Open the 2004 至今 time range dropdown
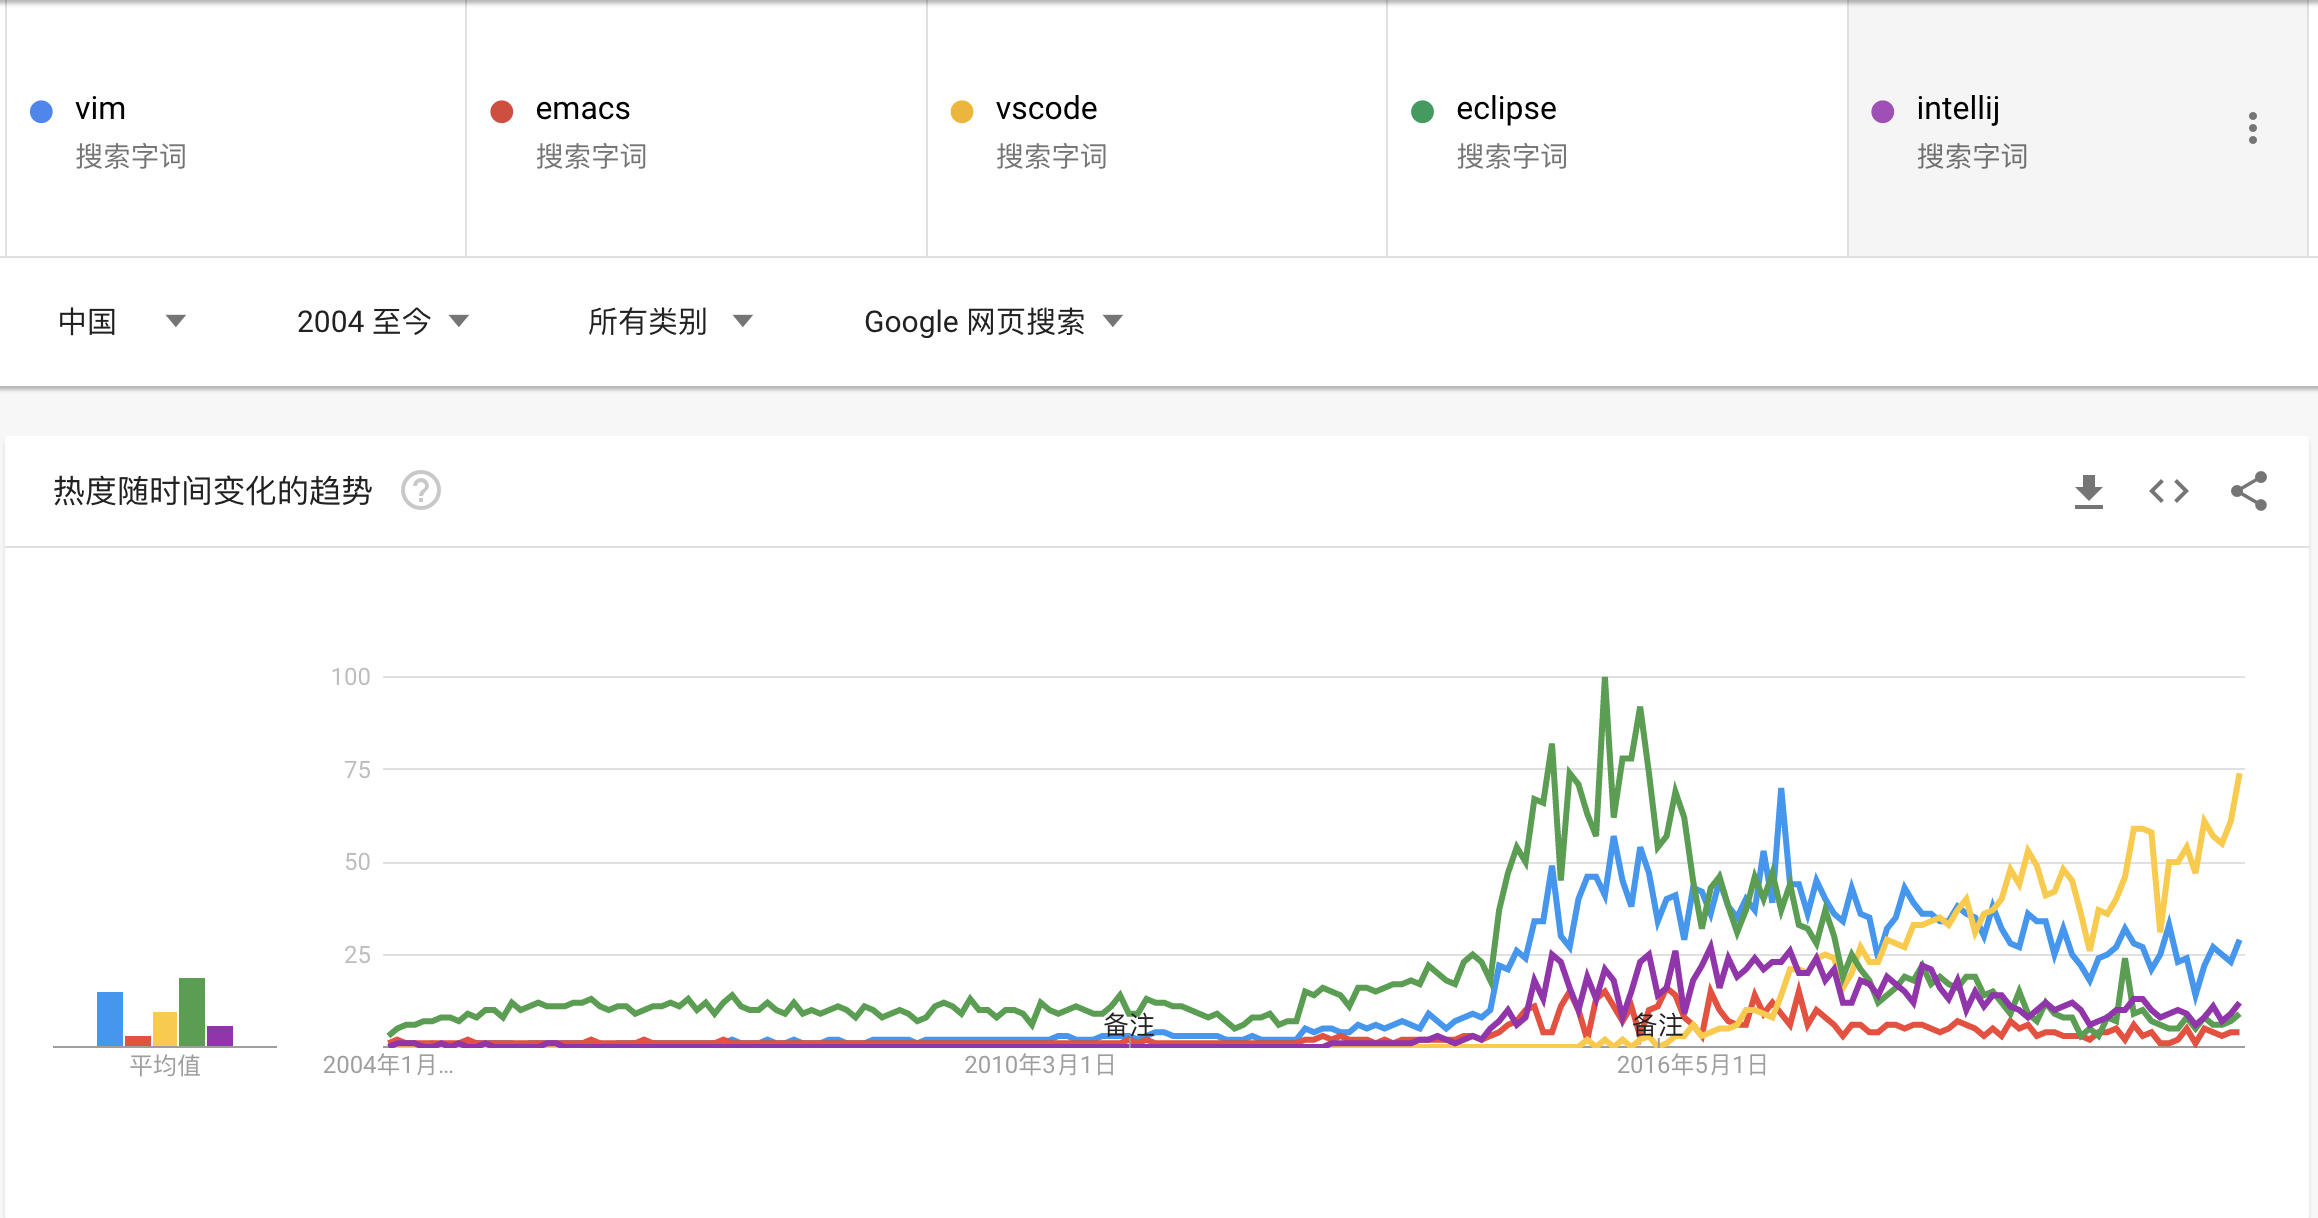 pos(383,321)
